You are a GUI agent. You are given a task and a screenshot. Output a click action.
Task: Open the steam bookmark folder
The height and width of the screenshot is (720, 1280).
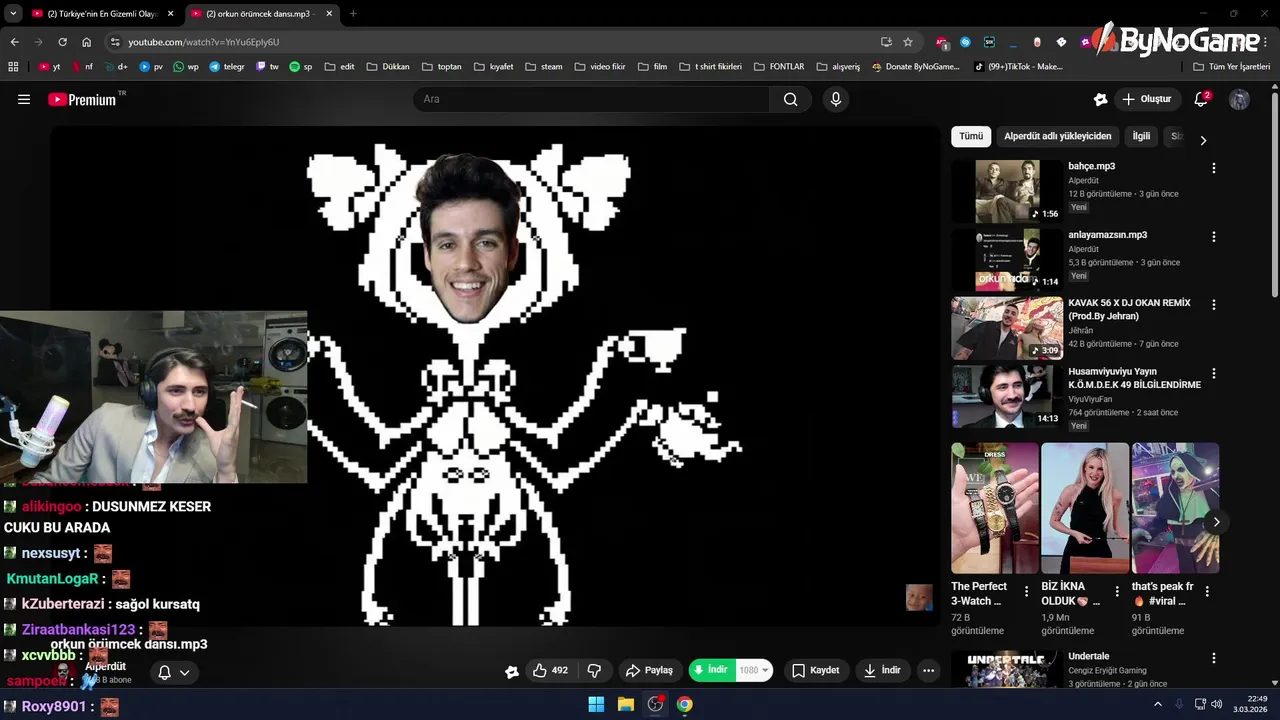(543, 66)
